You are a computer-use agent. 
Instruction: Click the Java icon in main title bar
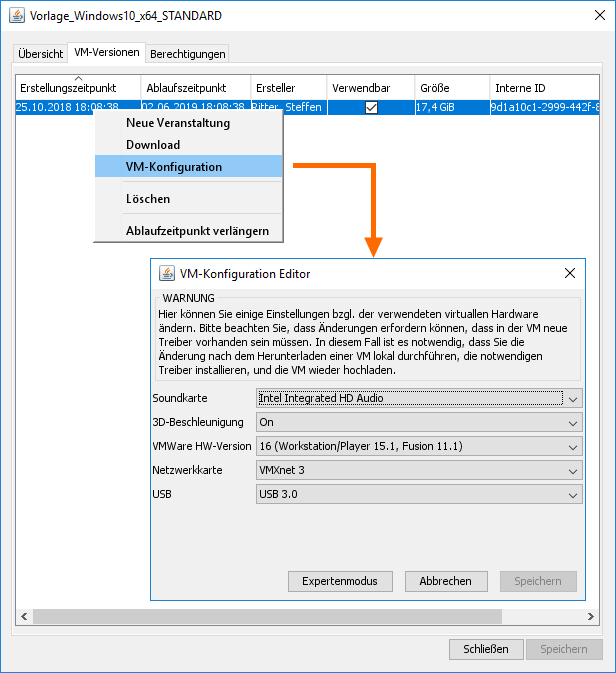[x=16, y=16]
